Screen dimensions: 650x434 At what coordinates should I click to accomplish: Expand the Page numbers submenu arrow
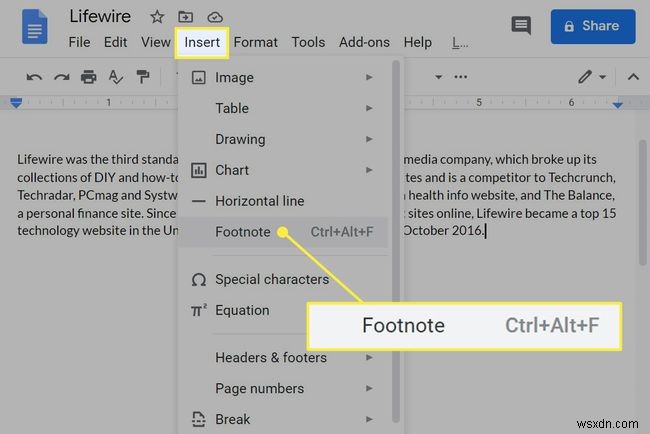coord(369,388)
